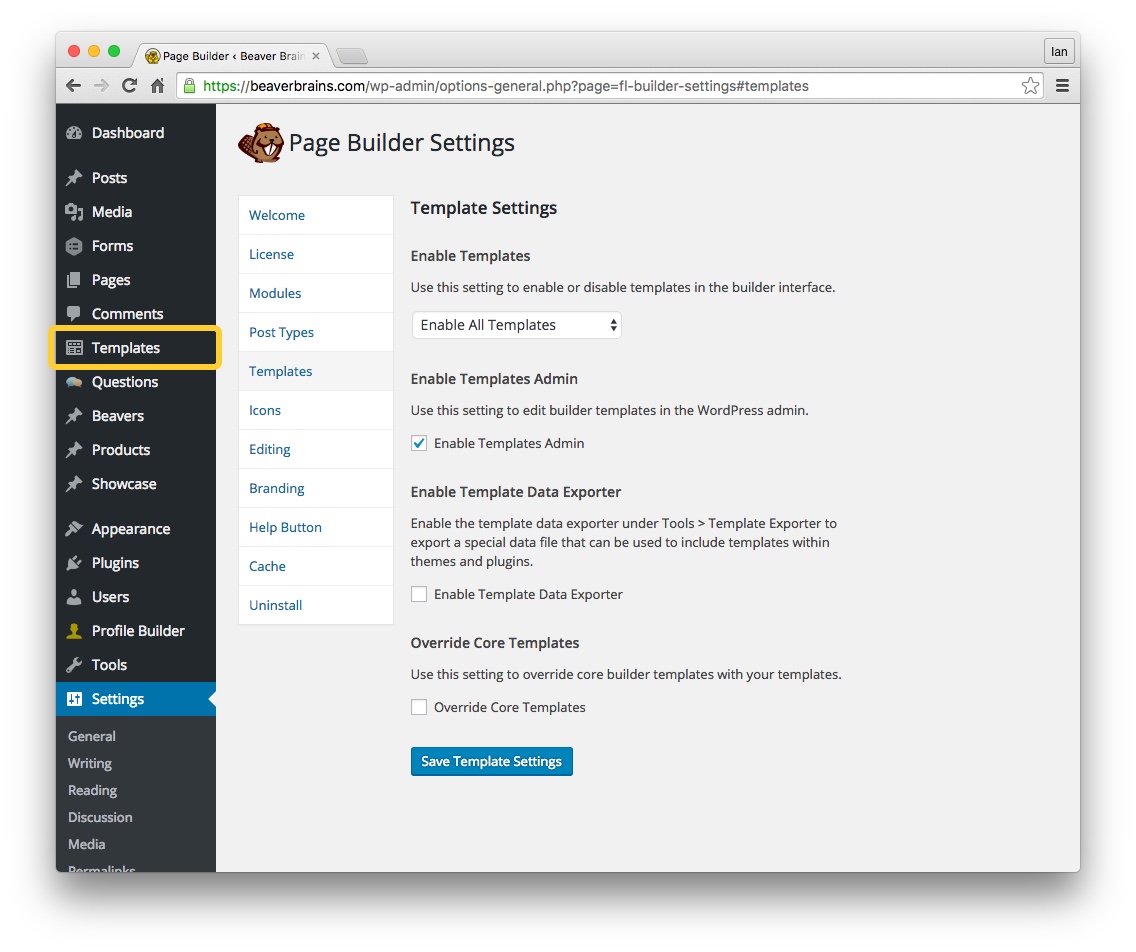Viewport: 1136px width, 952px height.
Task: Click the Posts pushpin icon
Action: 74,178
